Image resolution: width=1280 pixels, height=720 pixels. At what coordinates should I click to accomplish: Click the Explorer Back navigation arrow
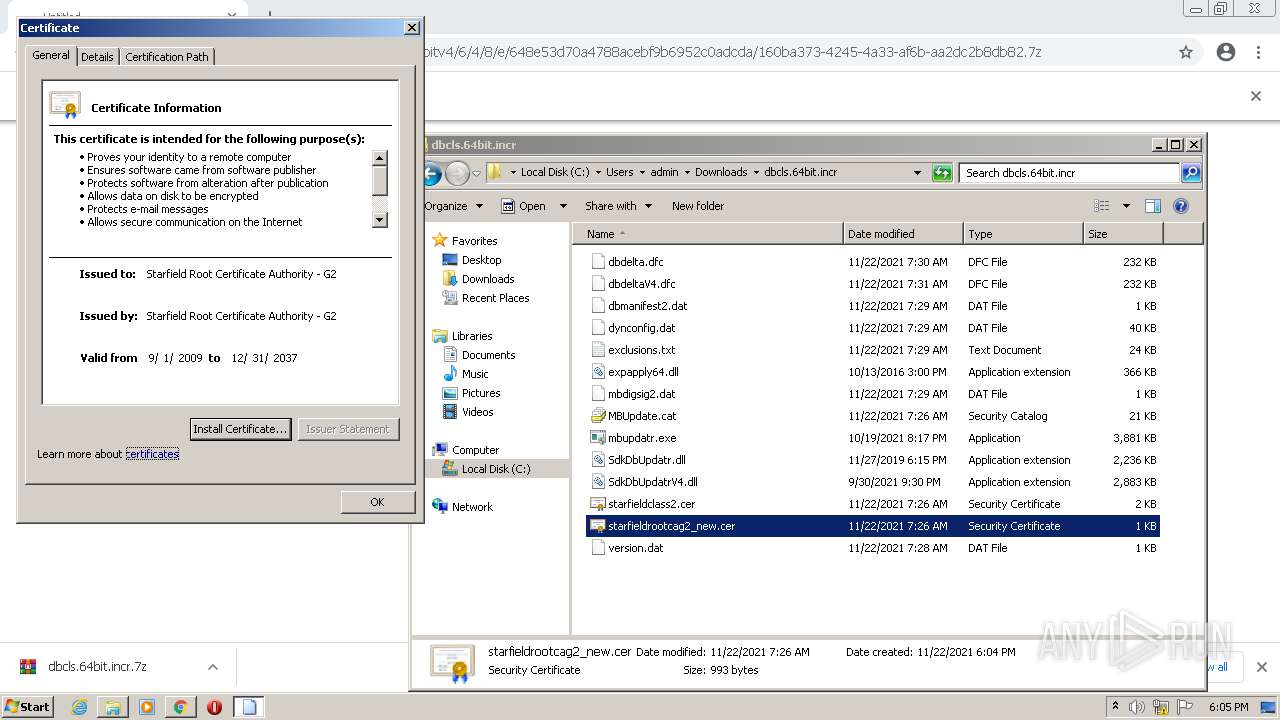click(431, 173)
